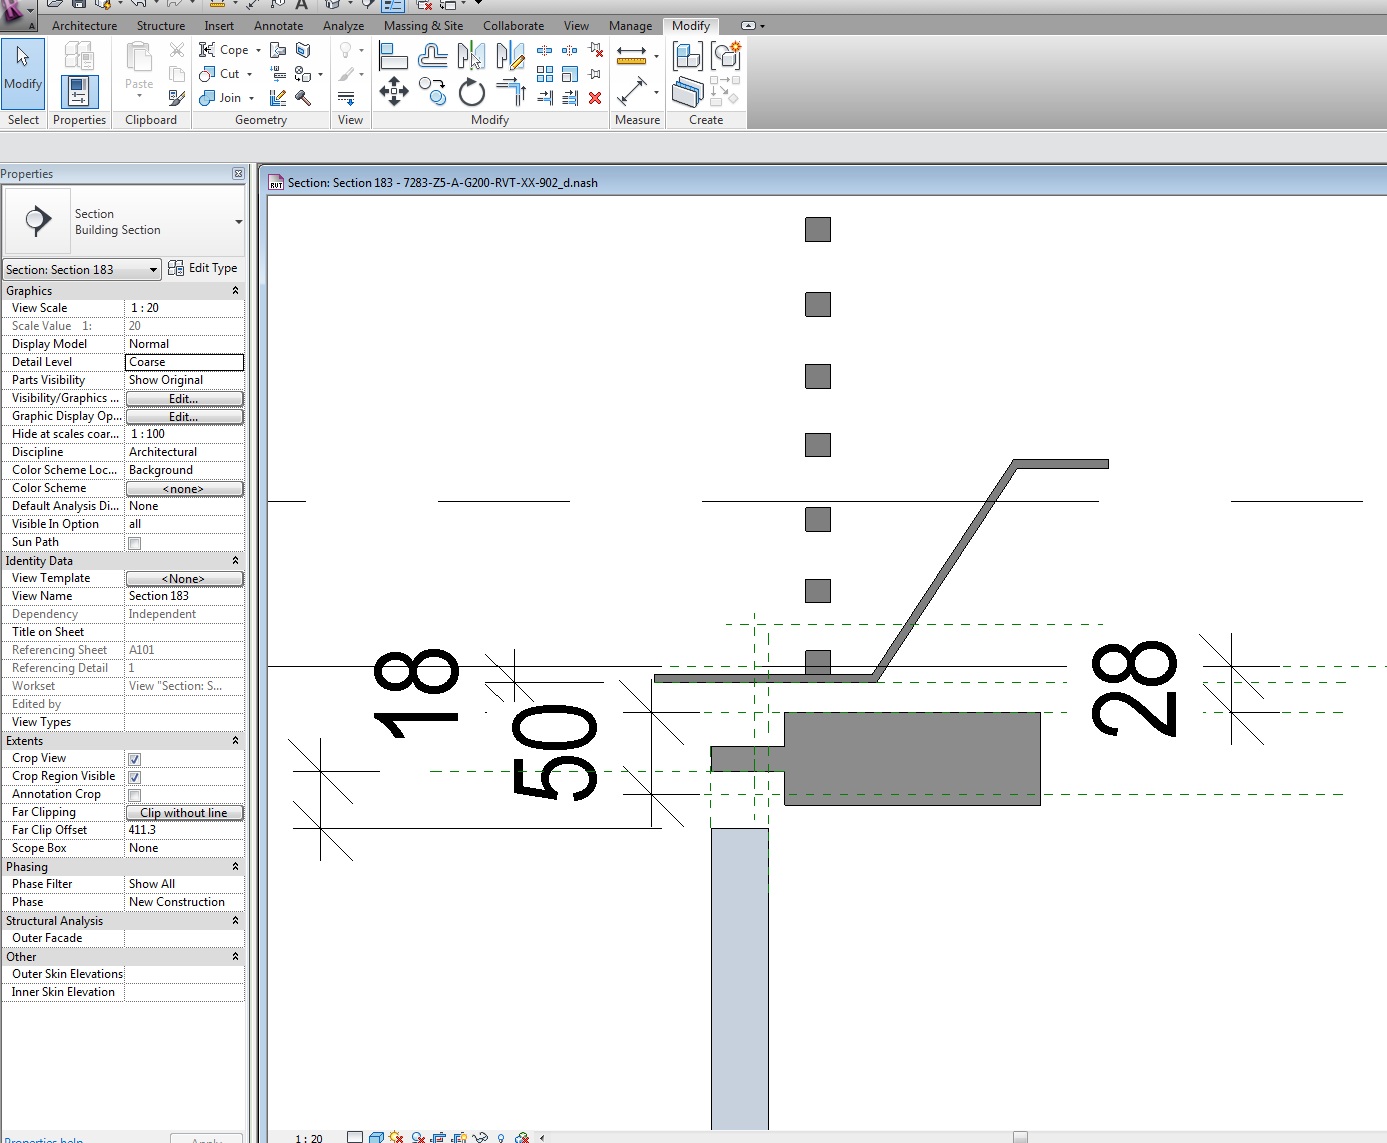Click the Rotate tool icon
The width and height of the screenshot is (1387, 1143).
(x=471, y=93)
